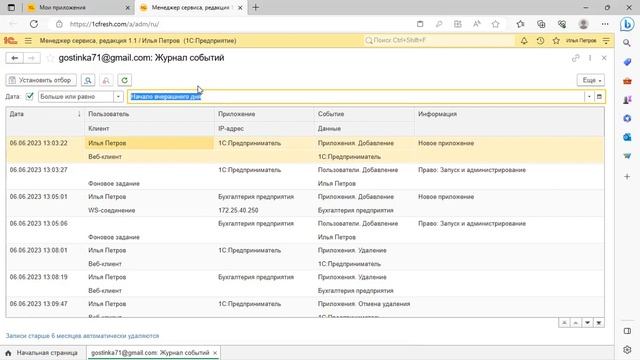Viewport: 640px width, 360px height.
Task: Expand the date value dropdown arrow
Action: pyautogui.click(x=589, y=97)
